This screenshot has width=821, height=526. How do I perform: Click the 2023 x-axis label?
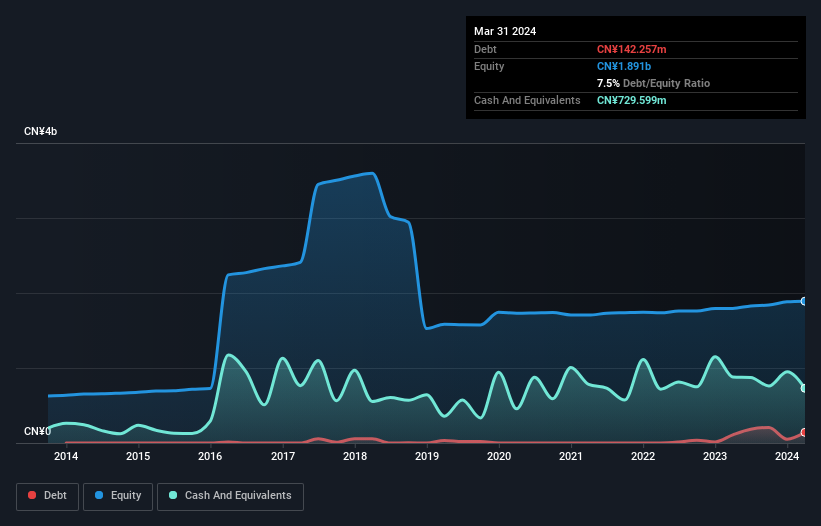point(715,456)
